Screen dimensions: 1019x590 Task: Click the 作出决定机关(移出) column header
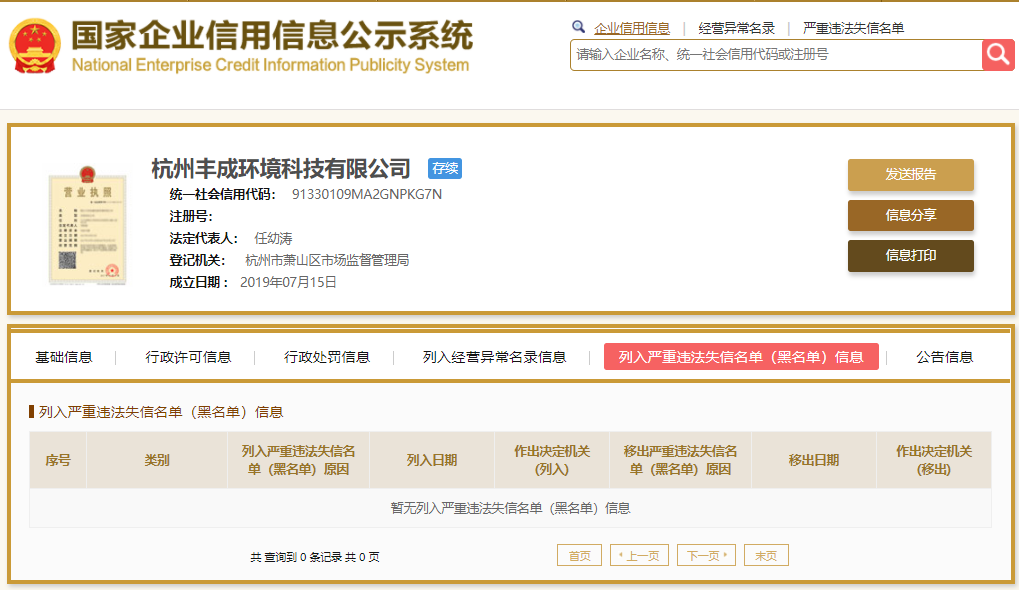pyautogui.click(x=934, y=460)
